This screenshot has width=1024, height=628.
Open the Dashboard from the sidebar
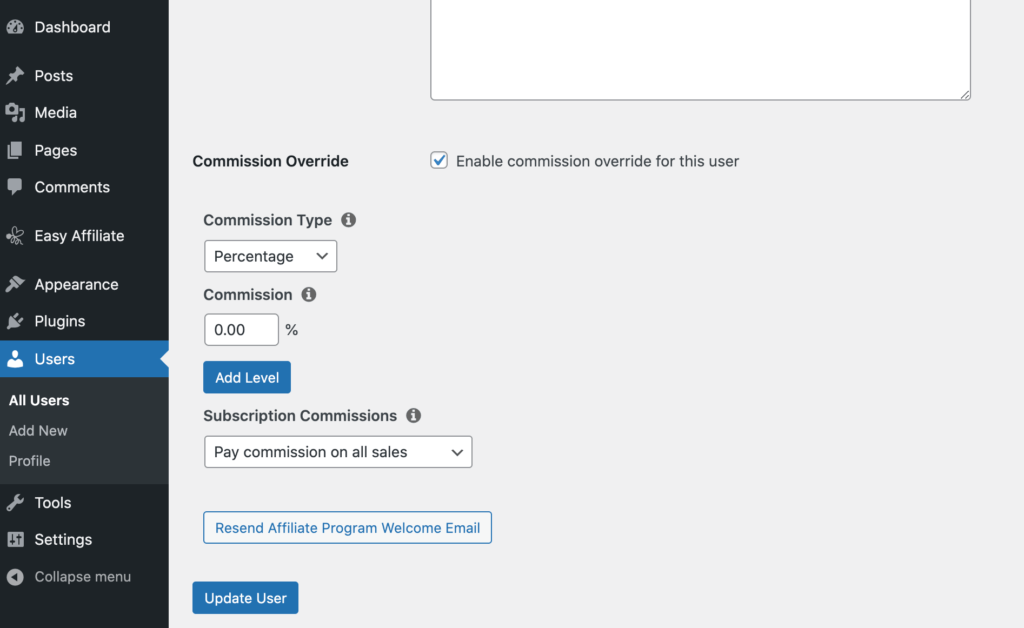(15, 26)
